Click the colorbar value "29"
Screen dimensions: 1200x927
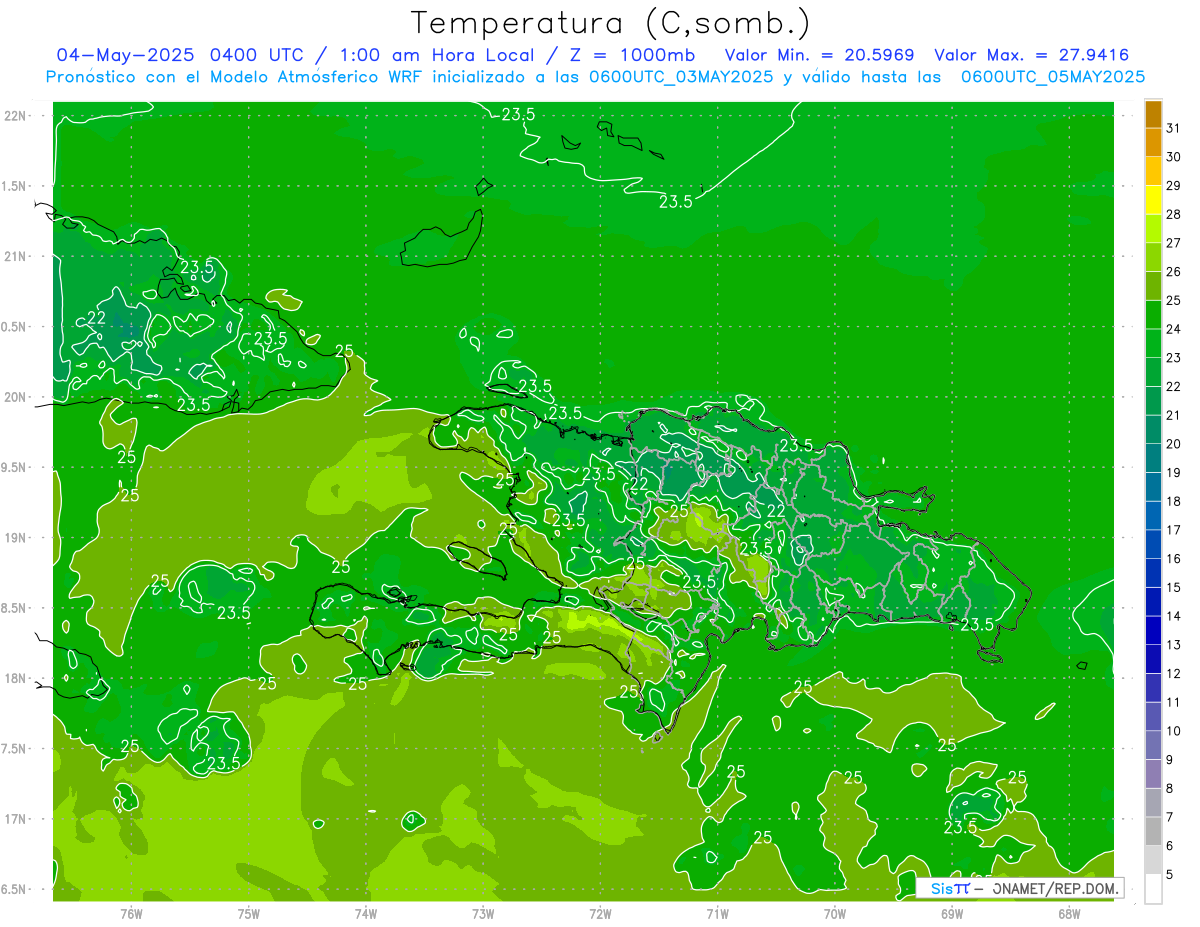(1173, 186)
